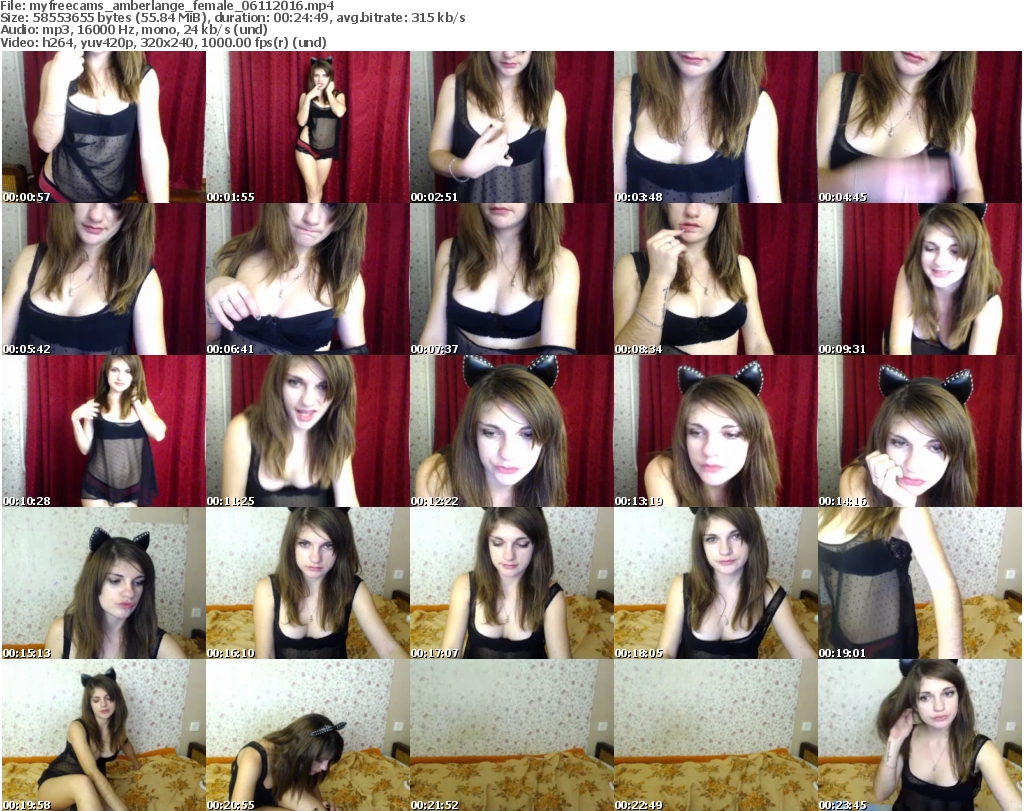The width and height of the screenshot is (1024, 811).
Task: Open the frame marked 00:12:22
Action: pyautogui.click(x=511, y=431)
